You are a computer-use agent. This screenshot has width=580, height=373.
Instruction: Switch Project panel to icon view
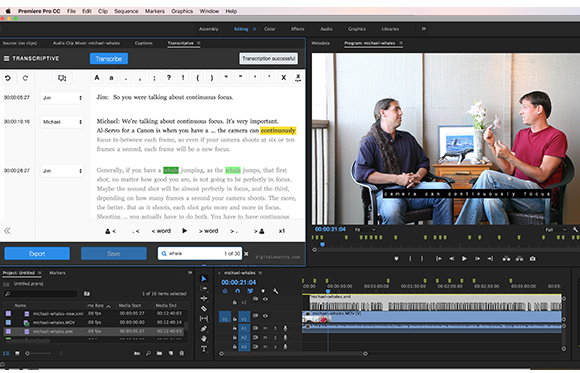tap(17, 353)
